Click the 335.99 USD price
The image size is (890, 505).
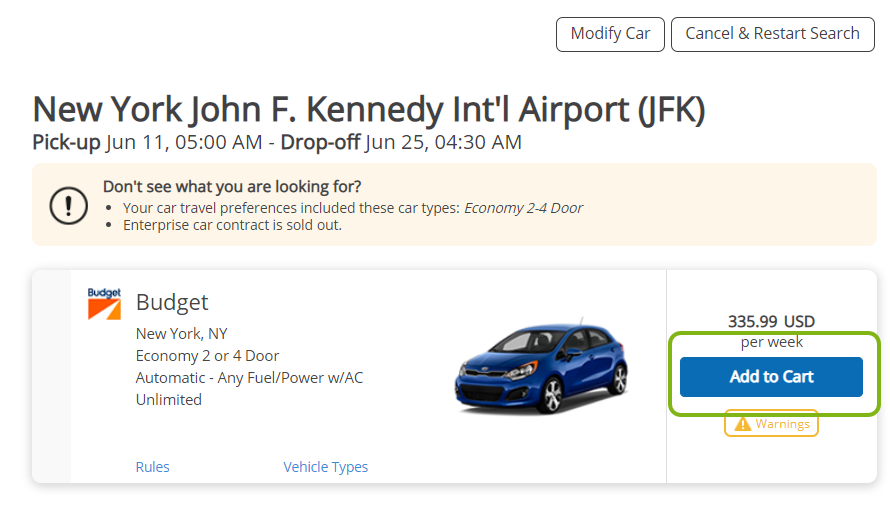[x=771, y=322]
